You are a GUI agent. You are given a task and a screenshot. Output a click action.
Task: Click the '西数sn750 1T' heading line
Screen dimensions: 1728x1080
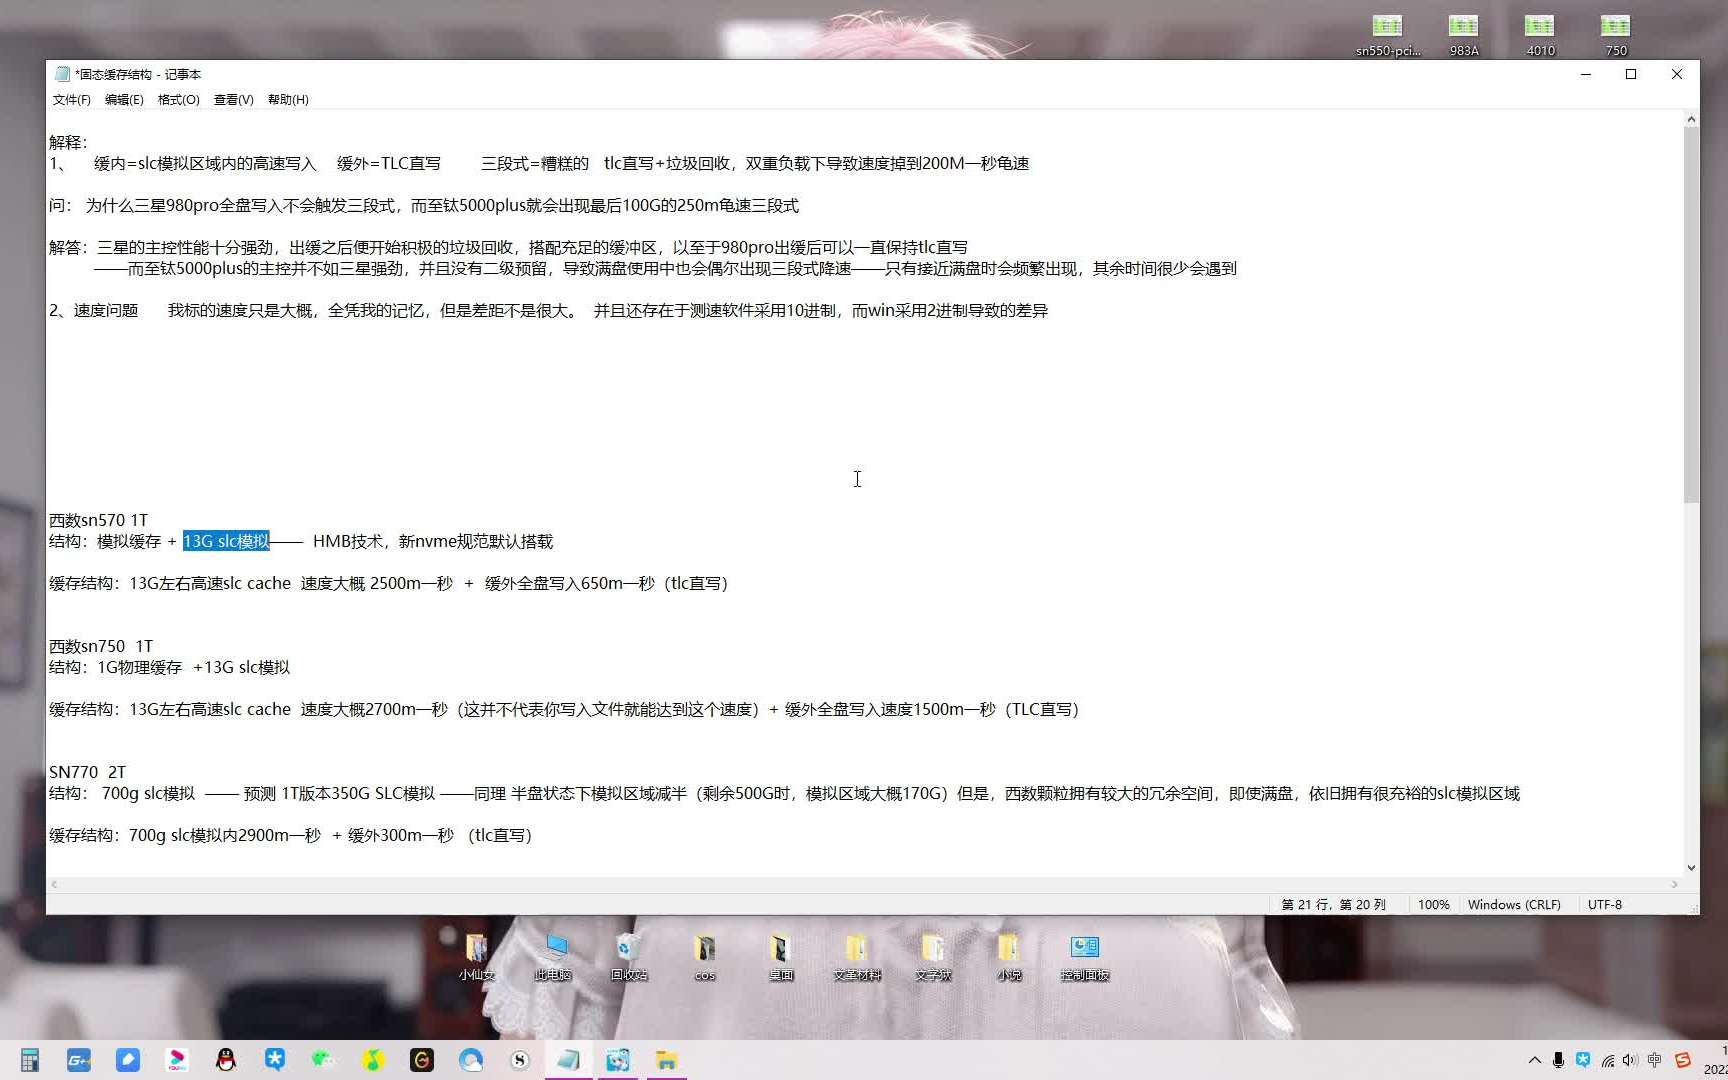[101, 646]
